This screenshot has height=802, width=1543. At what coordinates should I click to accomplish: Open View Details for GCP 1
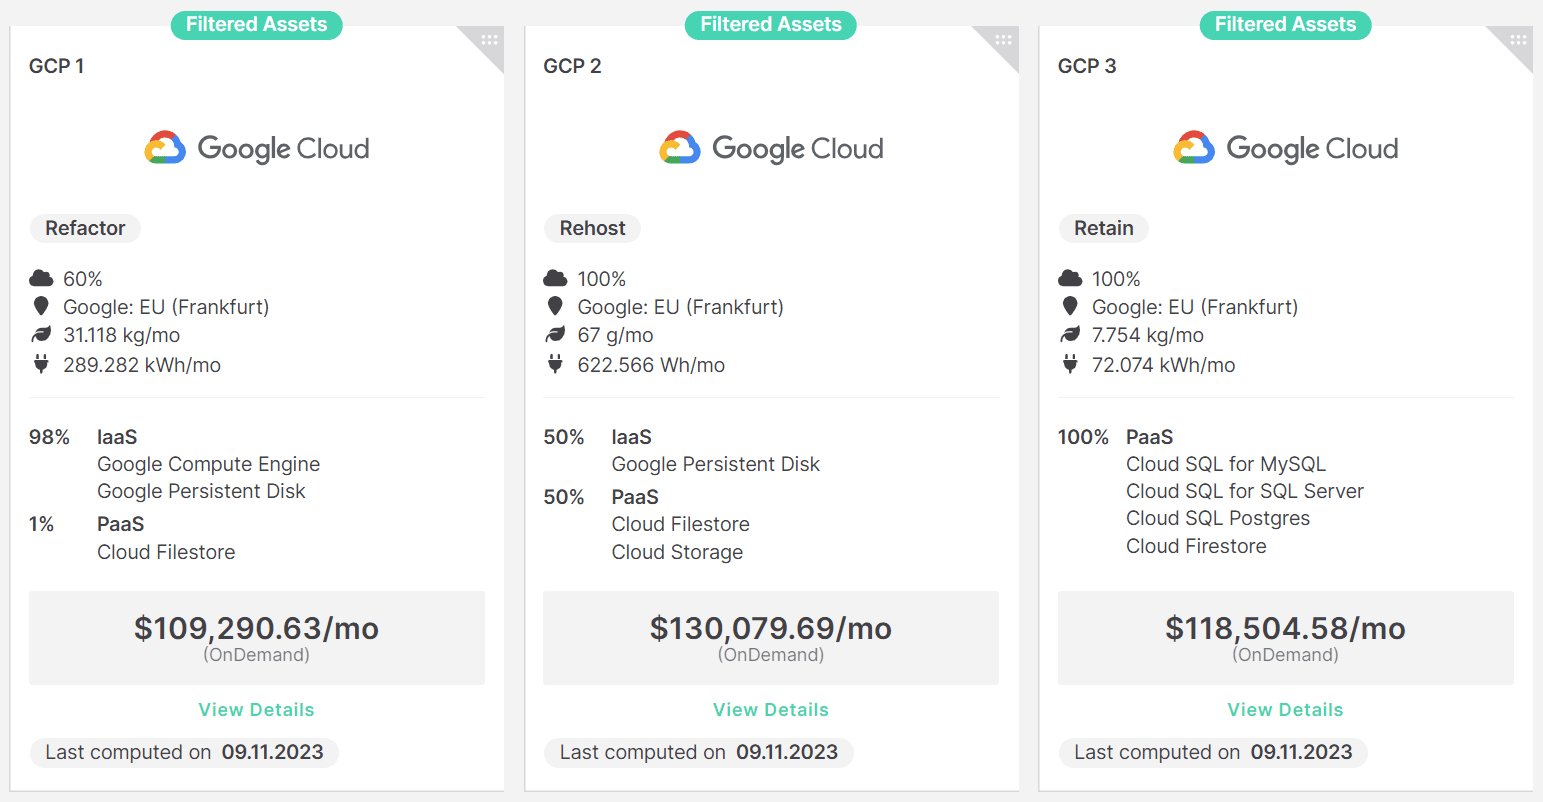point(256,710)
